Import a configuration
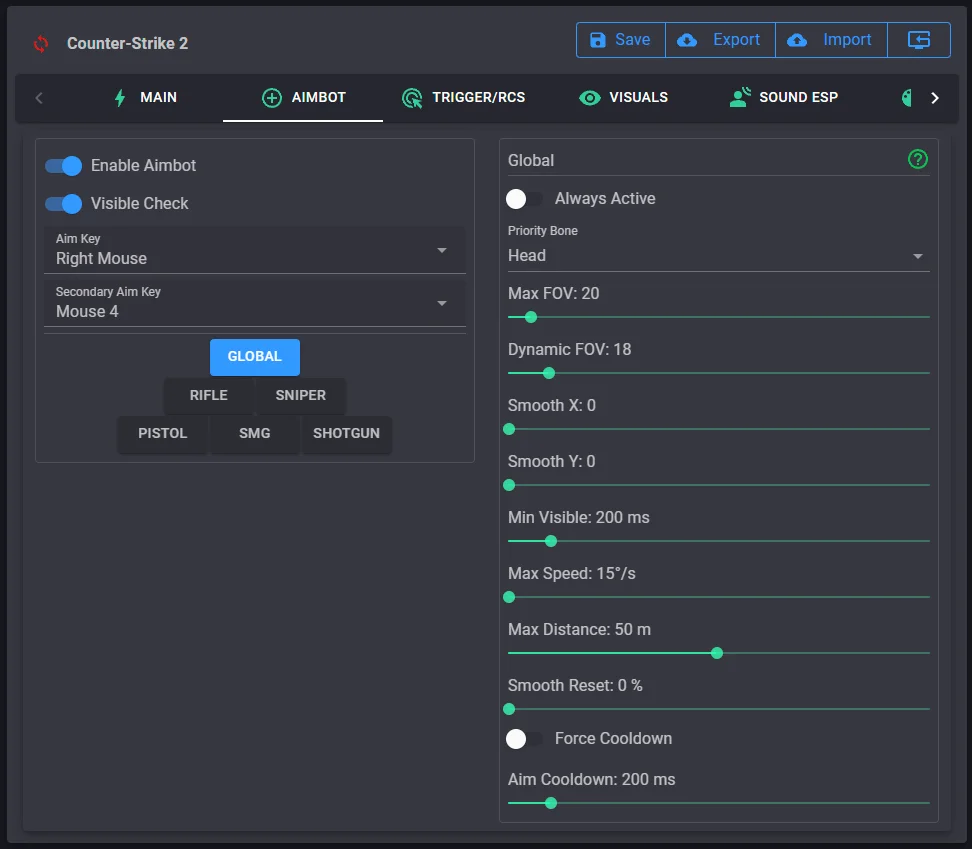 coord(831,40)
